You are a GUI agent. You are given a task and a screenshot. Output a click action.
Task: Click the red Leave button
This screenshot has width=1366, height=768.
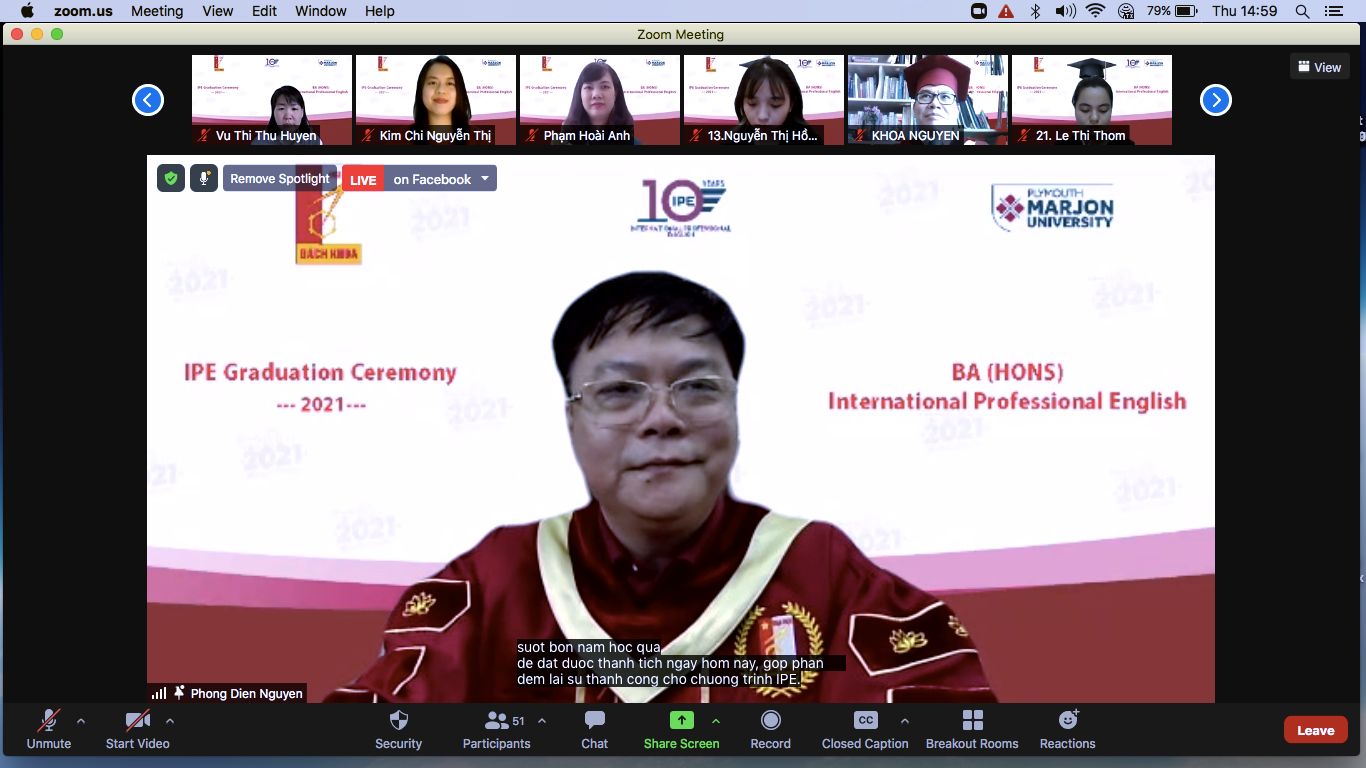(x=1315, y=730)
